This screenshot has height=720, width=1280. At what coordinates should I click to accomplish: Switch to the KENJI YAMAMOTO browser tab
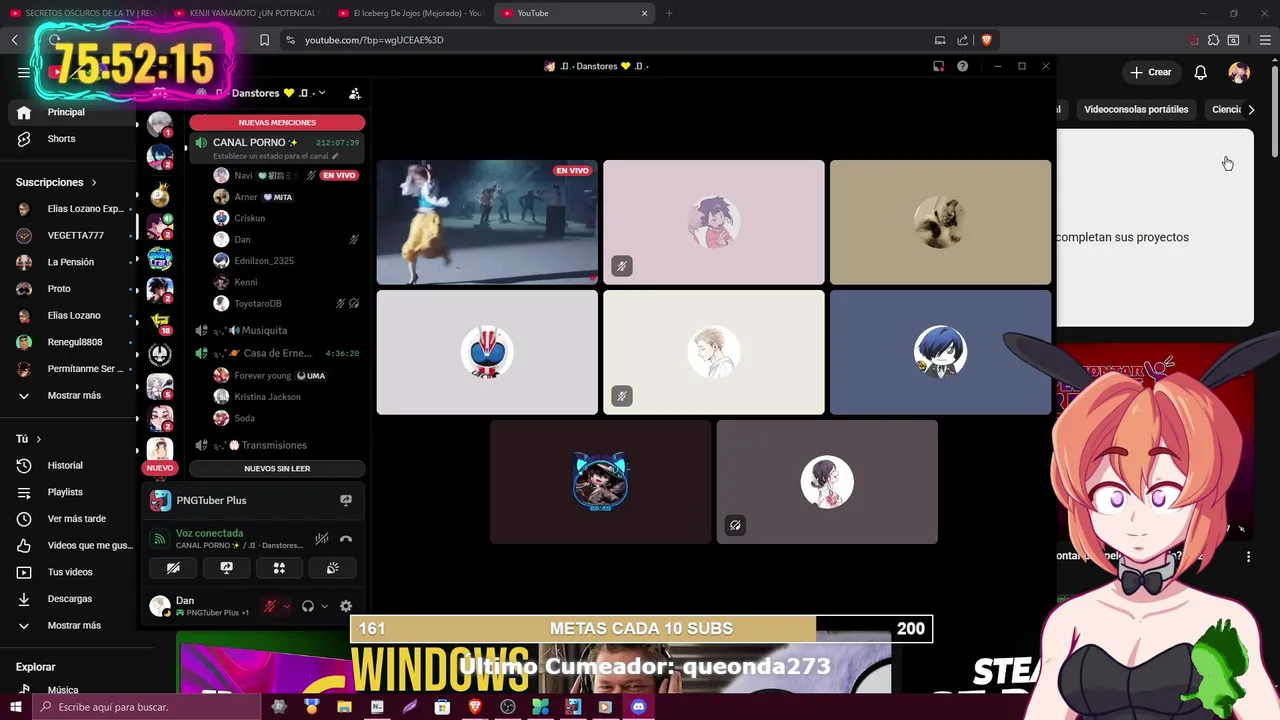point(247,13)
